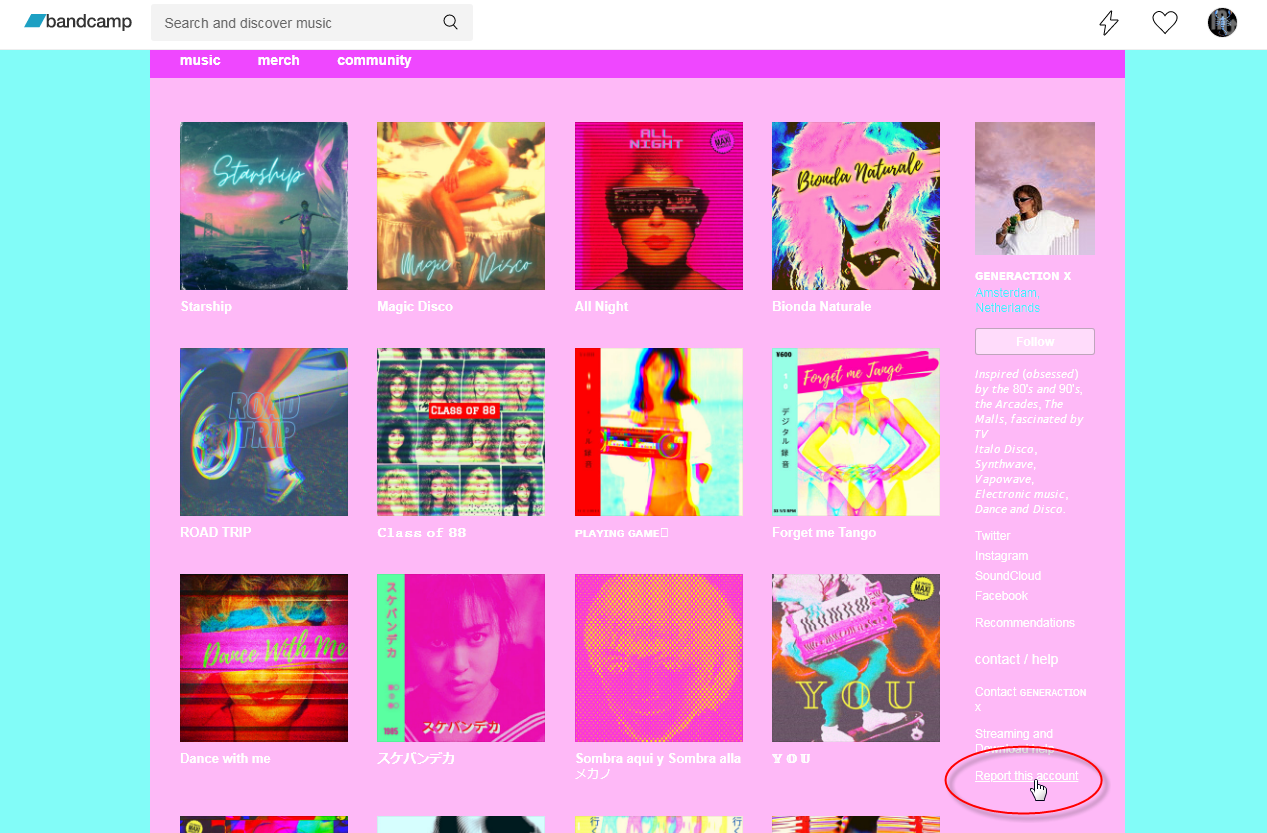Focus the search and discover music field
Viewport: 1267px width, 833px height.
(x=312, y=22)
